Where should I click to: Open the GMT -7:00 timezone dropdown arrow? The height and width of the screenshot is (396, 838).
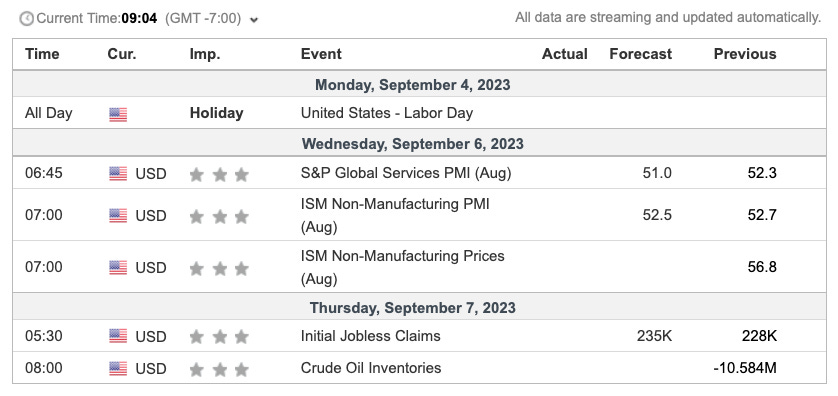point(254,20)
